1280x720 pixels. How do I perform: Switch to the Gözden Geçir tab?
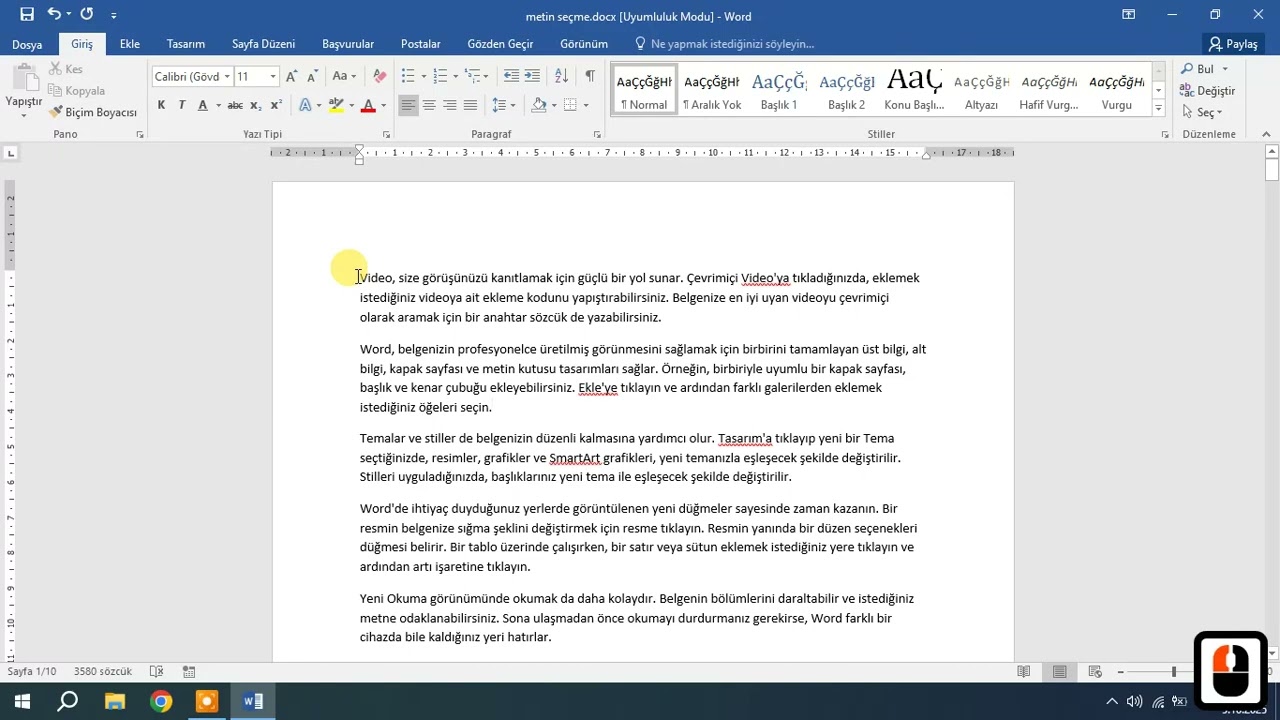pos(500,44)
